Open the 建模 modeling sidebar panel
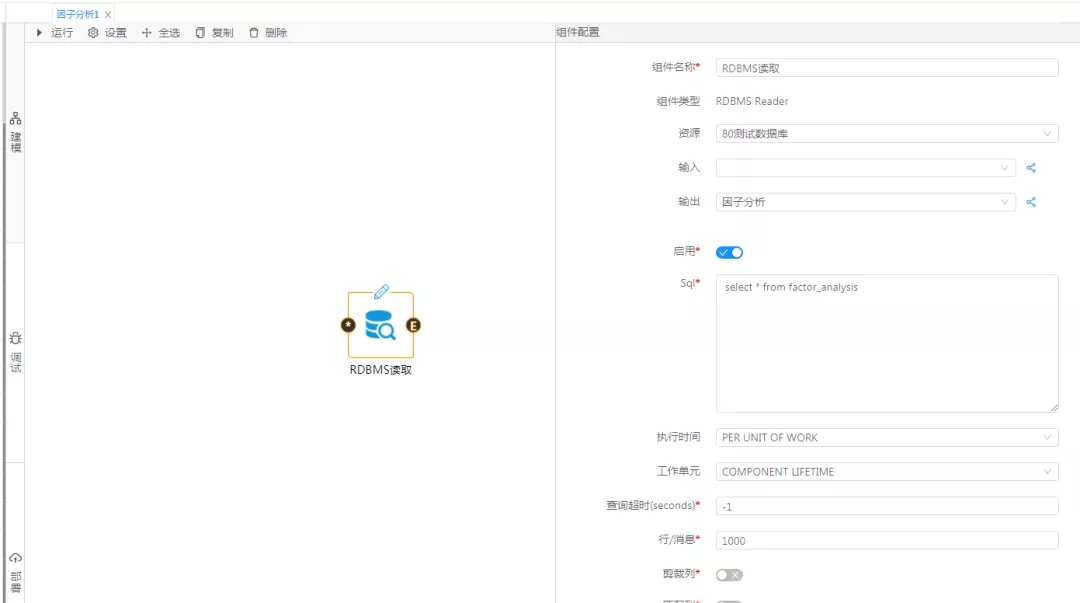1080x603 pixels. pos(15,133)
